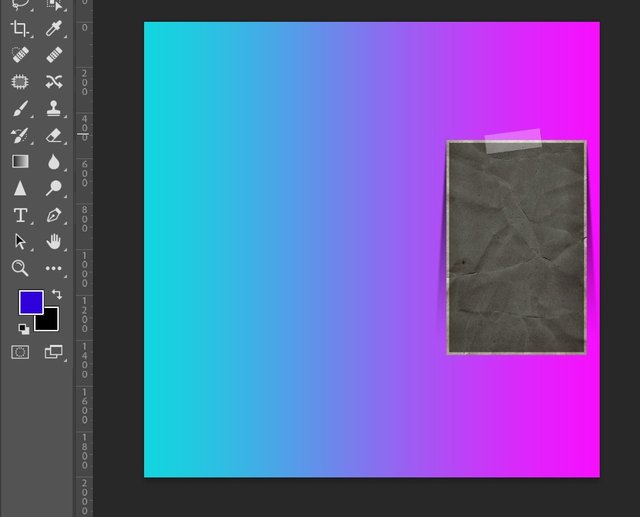This screenshot has height=517, width=640.
Task: Select the Healing Brush bandage tool
Action: (54, 55)
